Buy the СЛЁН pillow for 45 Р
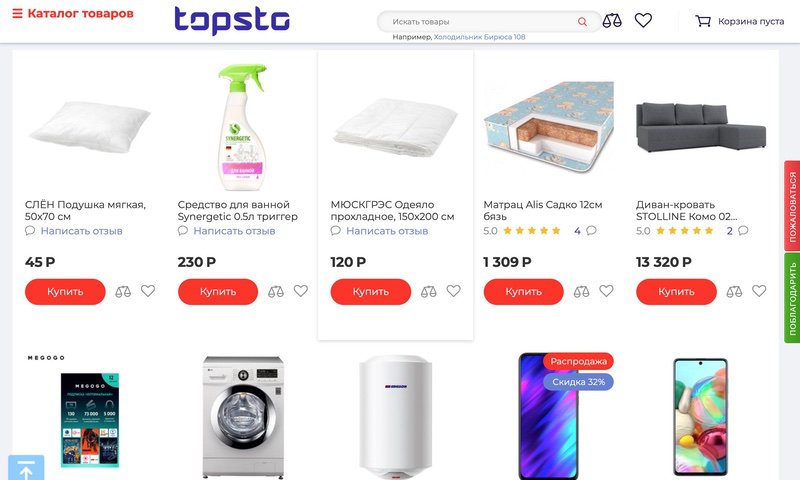Viewport: 800px width, 480px height. click(x=65, y=292)
